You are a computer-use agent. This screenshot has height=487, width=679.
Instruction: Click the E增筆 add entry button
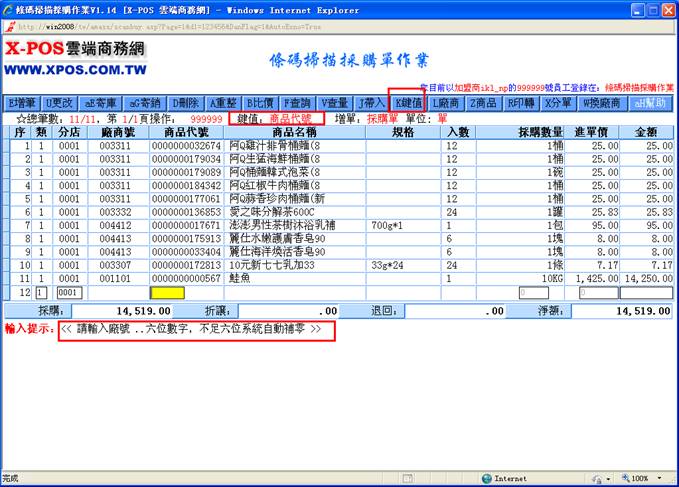22,103
